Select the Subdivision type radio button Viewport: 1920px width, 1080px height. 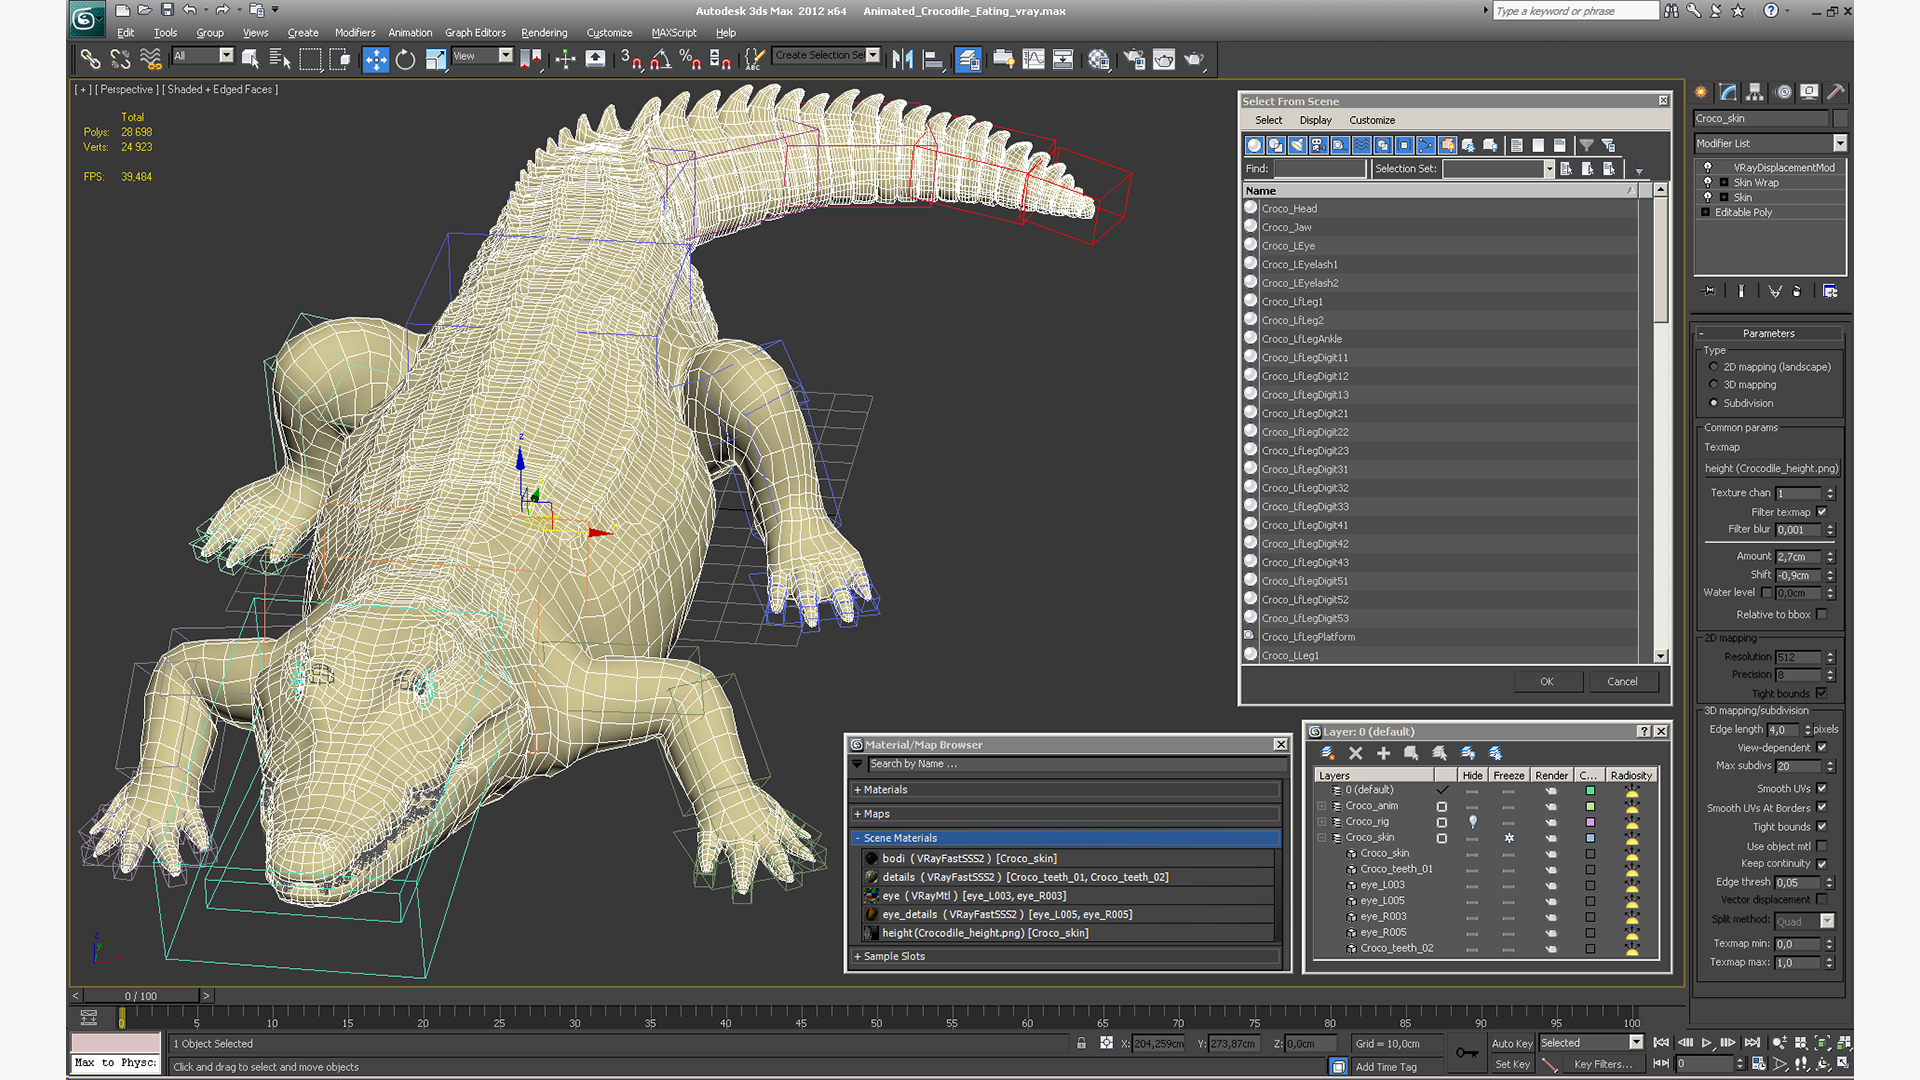tap(1714, 403)
